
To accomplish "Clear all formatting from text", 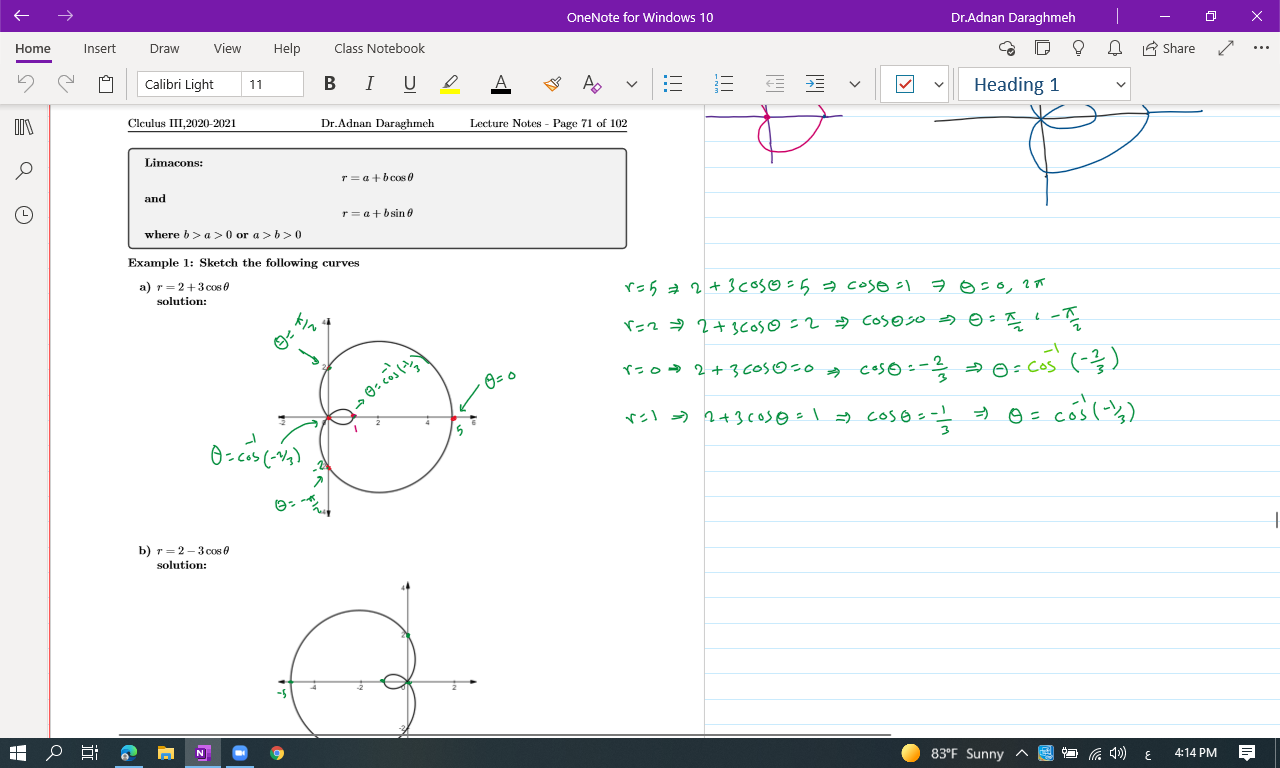I will pyautogui.click(x=592, y=84).
